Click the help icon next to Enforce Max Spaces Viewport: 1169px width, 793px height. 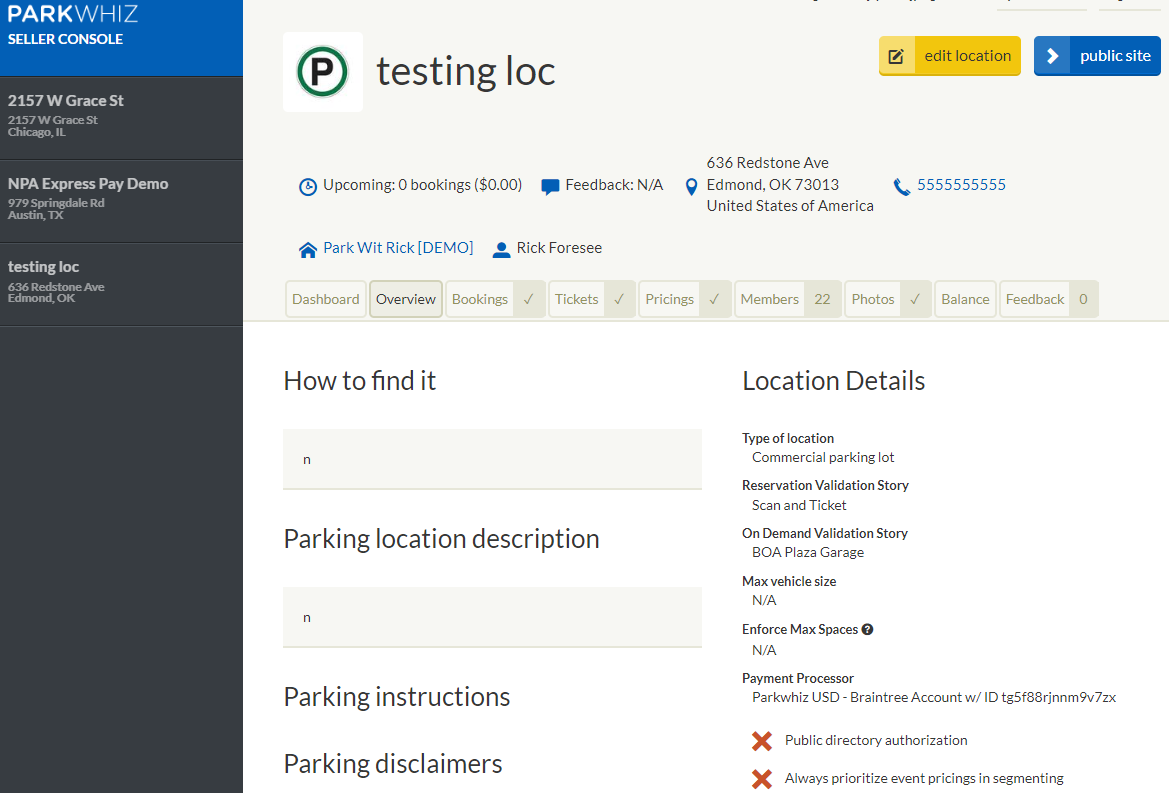(867, 630)
